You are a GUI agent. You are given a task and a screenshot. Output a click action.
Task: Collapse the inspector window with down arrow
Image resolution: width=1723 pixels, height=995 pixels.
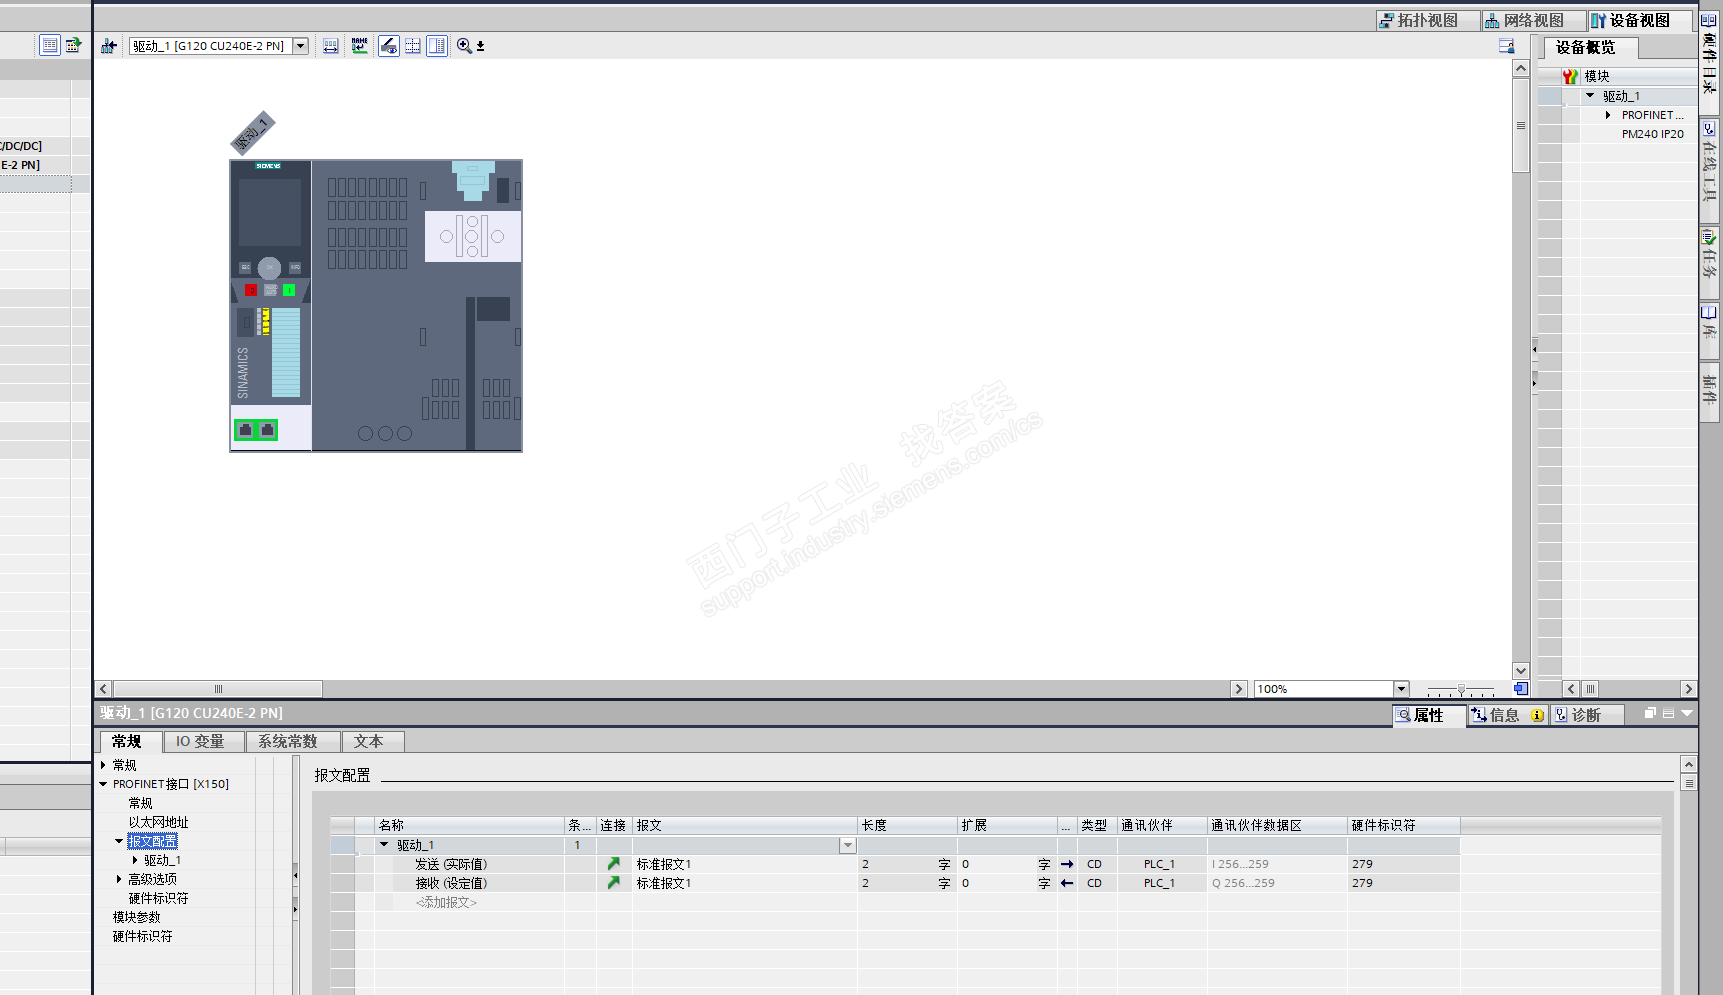(1687, 713)
